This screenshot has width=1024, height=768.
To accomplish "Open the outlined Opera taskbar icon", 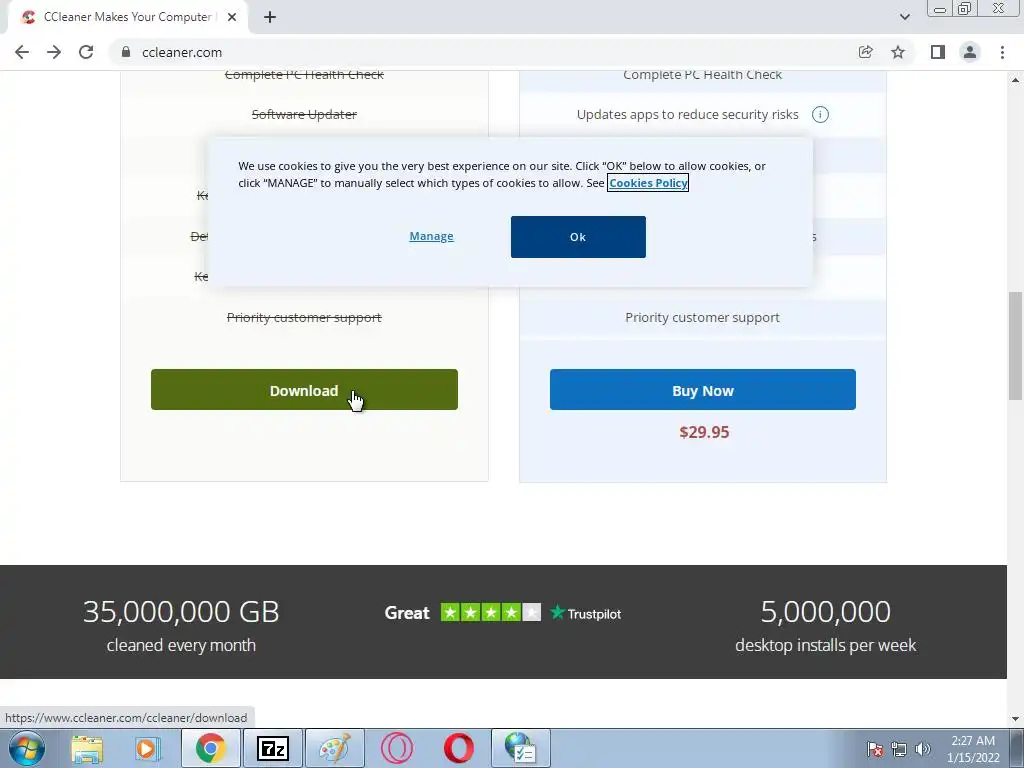I will point(397,748).
